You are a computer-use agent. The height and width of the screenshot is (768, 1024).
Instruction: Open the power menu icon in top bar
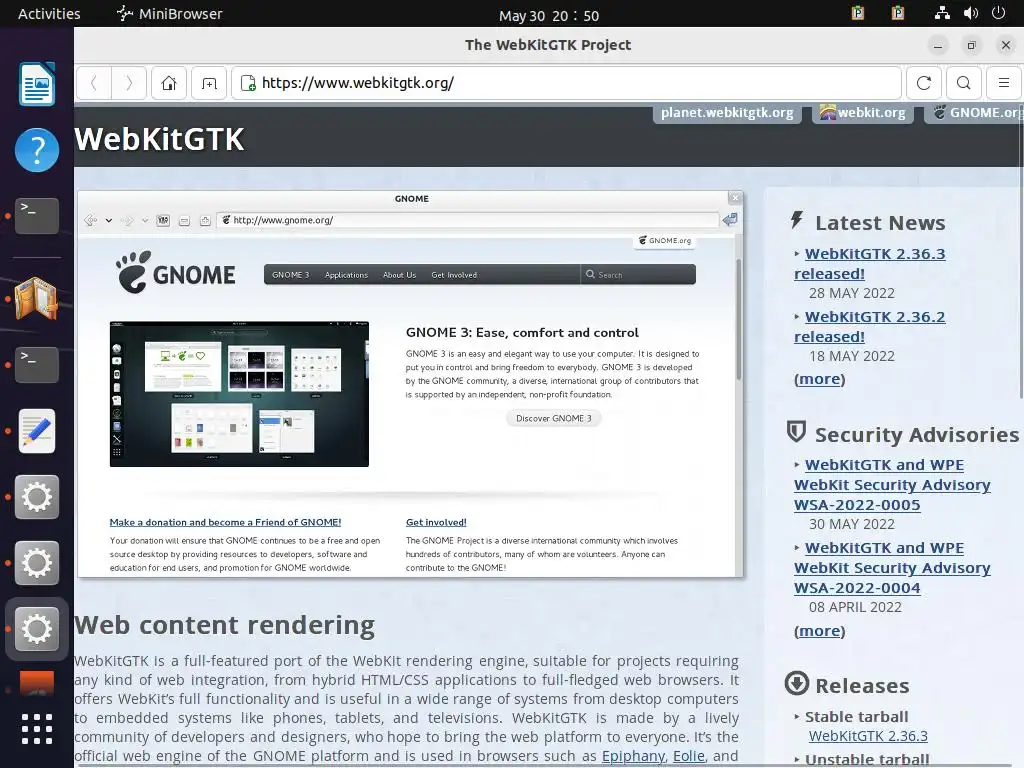pyautogui.click(x=999, y=13)
